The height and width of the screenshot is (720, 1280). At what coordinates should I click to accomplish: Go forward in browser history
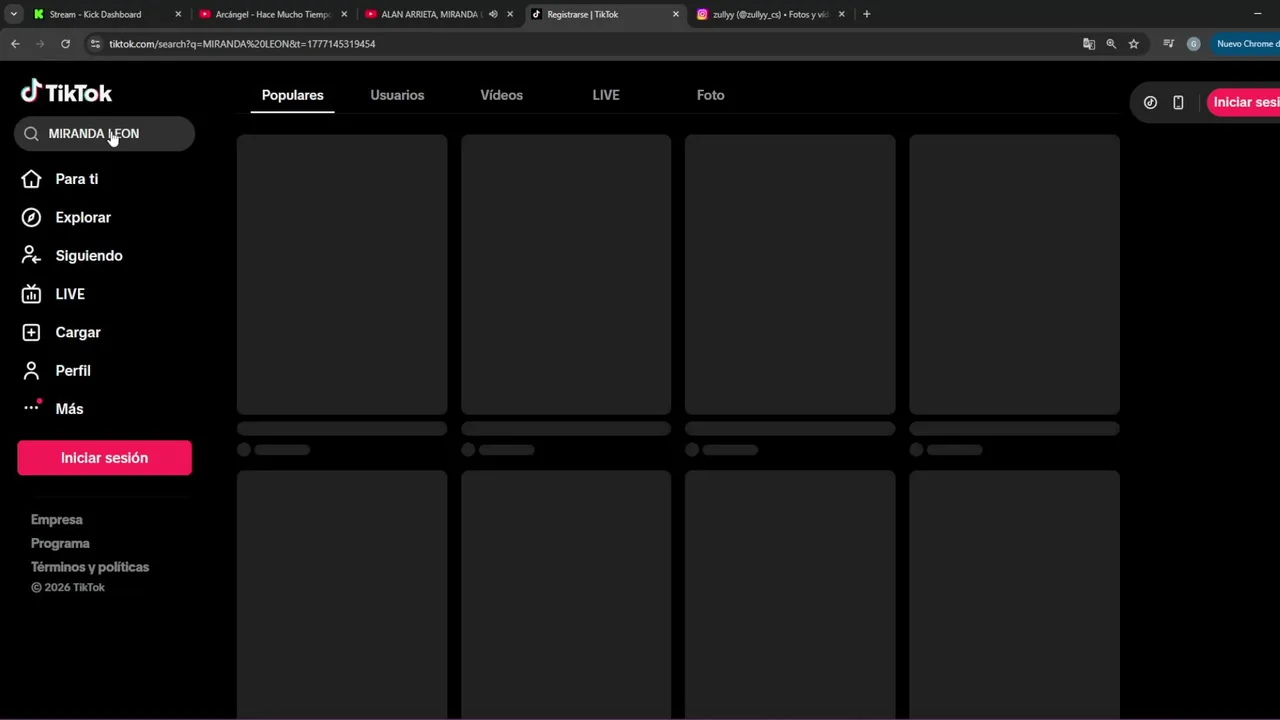pos(40,44)
